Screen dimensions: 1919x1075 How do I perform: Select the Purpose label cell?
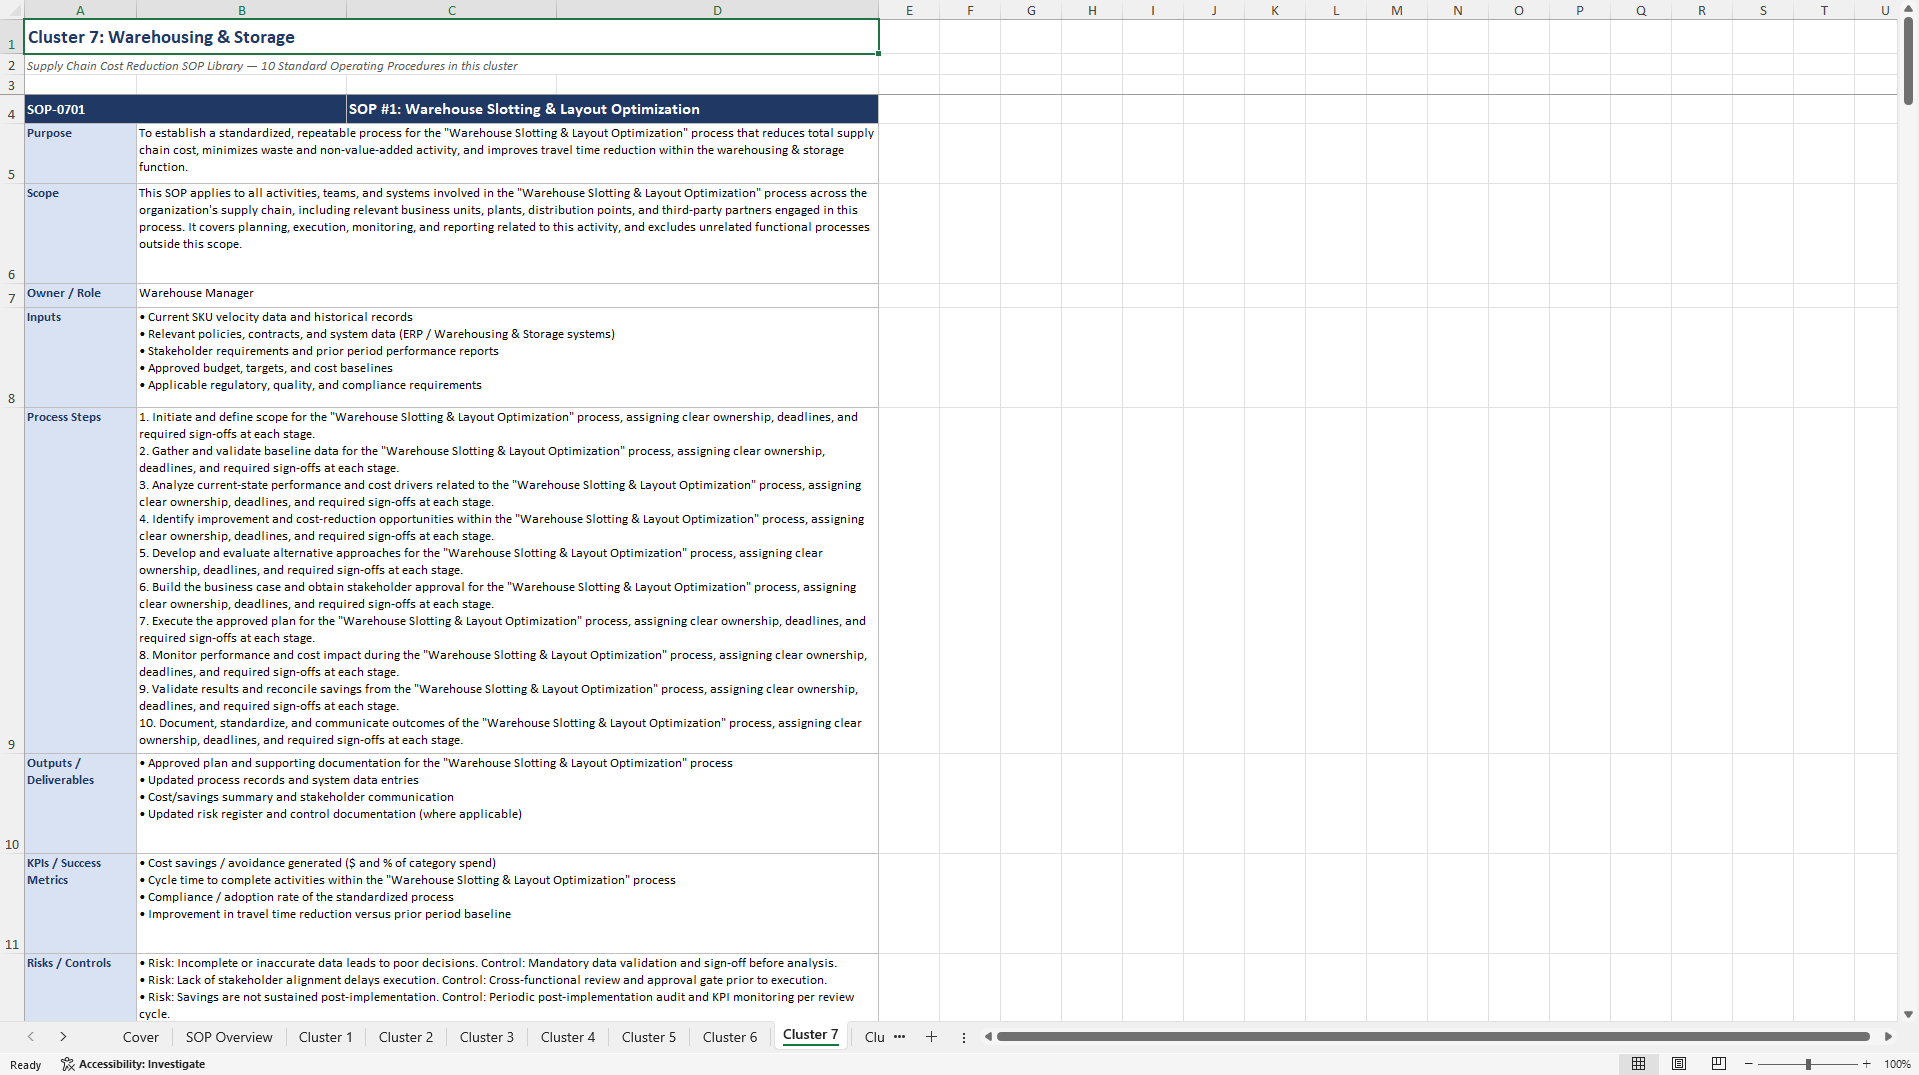[80, 153]
